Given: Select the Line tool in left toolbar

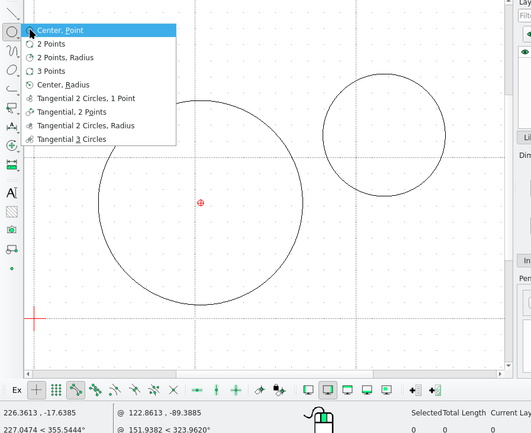Looking at the screenshot, I should click(x=13, y=13).
